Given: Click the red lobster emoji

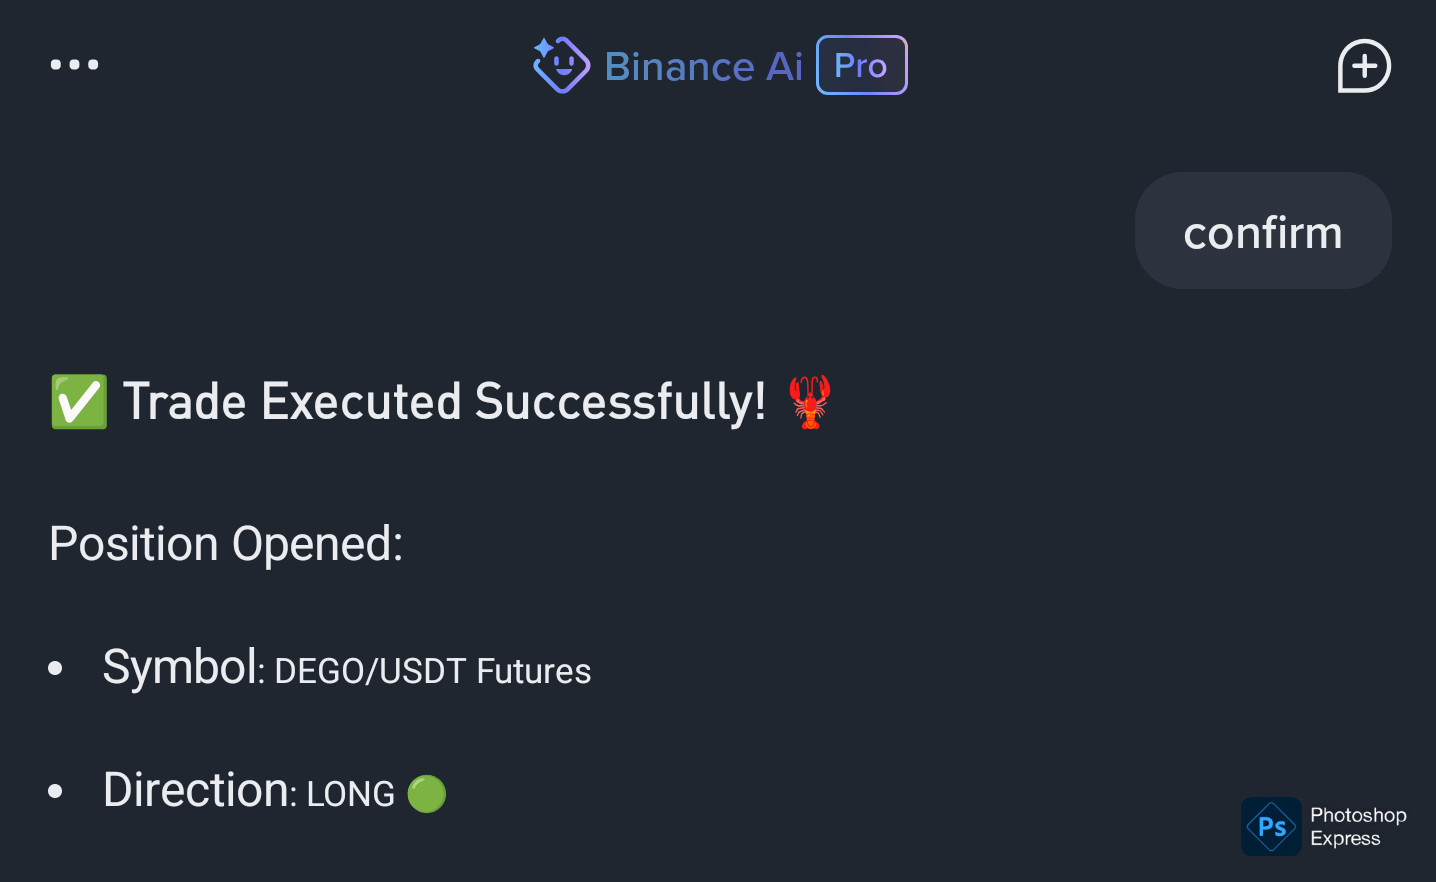Looking at the screenshot, I should click(x=809, y=402).
